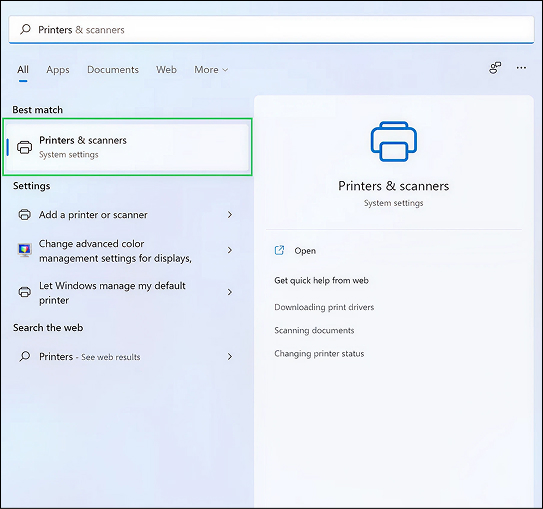Screen dimensions: 543x509
Task: Click the search text field
Action: click(x=272, y=29)
